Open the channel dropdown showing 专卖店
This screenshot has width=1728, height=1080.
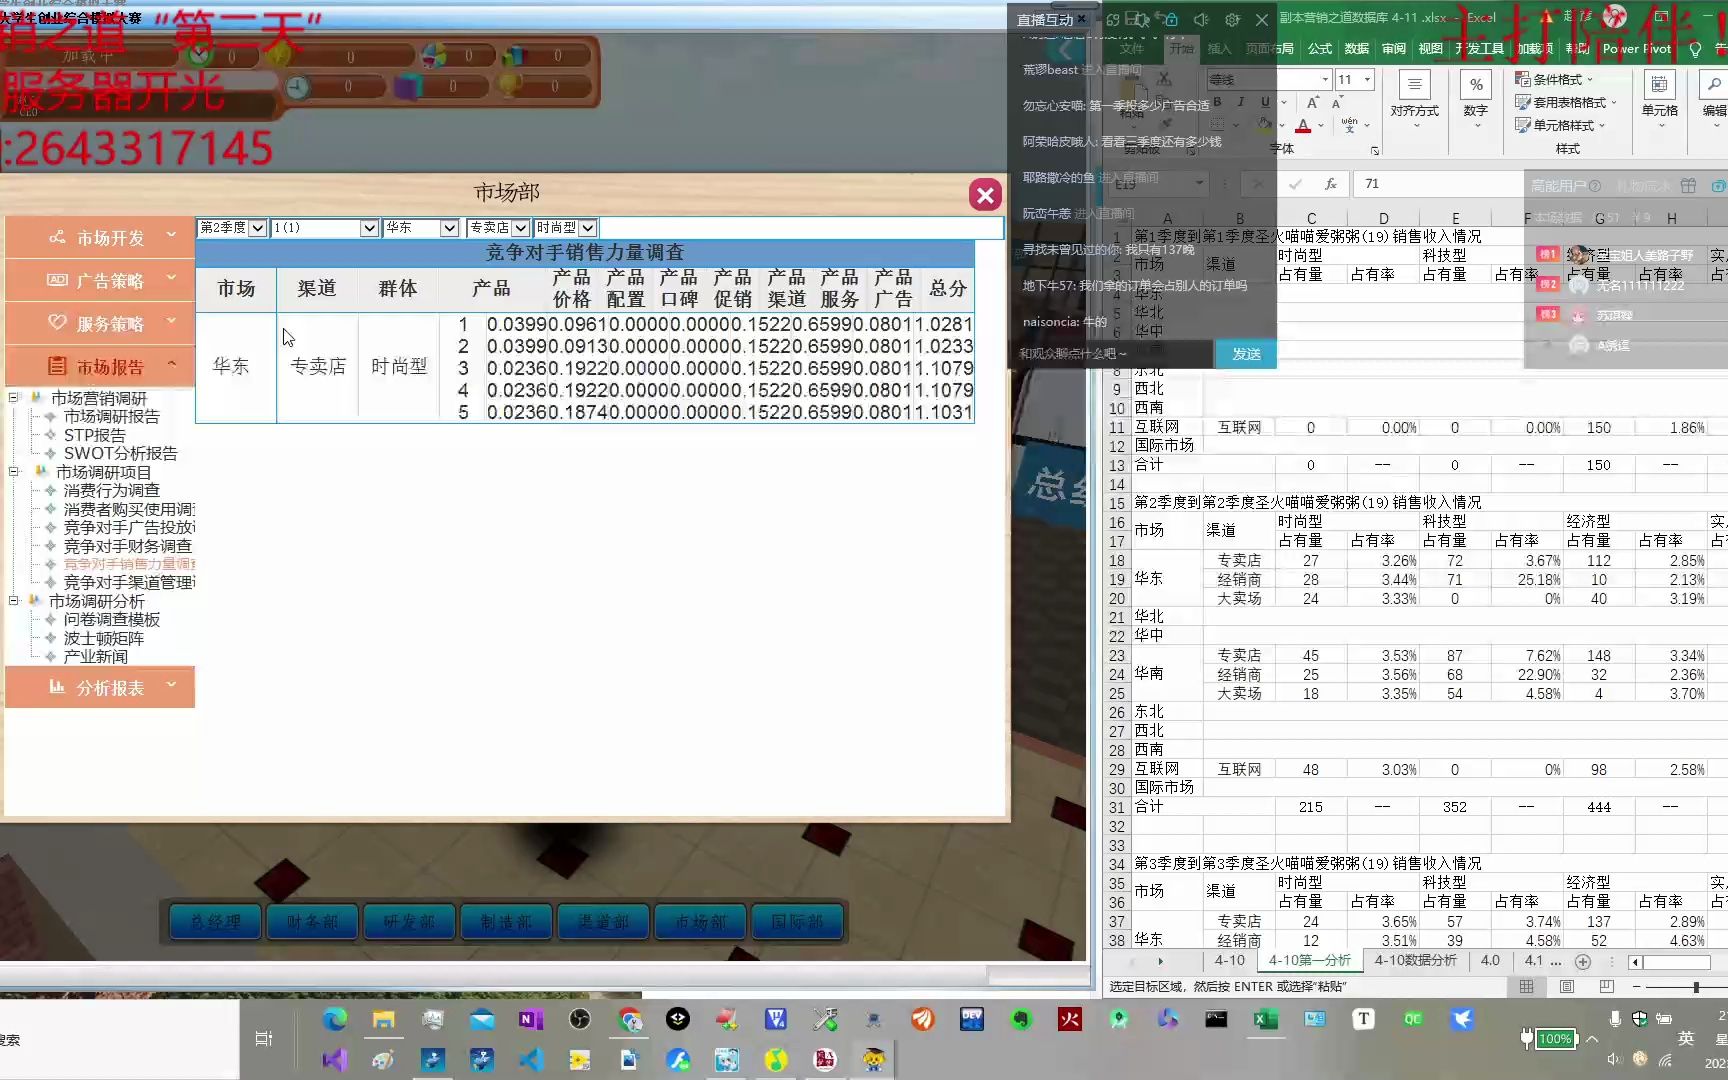tap(497, 228)
